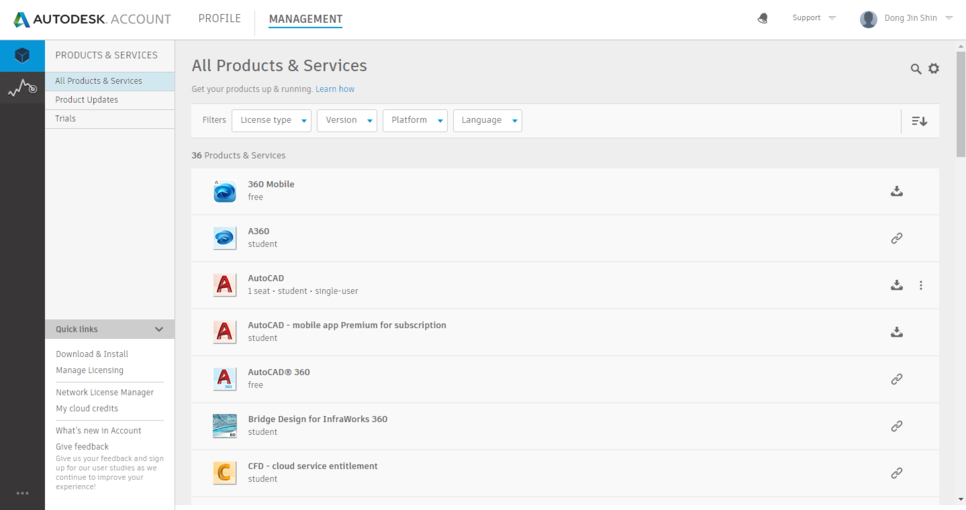Click the page vertical scrollbar thumb
This screenshot has height=510, width=966.
click(x=960, y=104)
